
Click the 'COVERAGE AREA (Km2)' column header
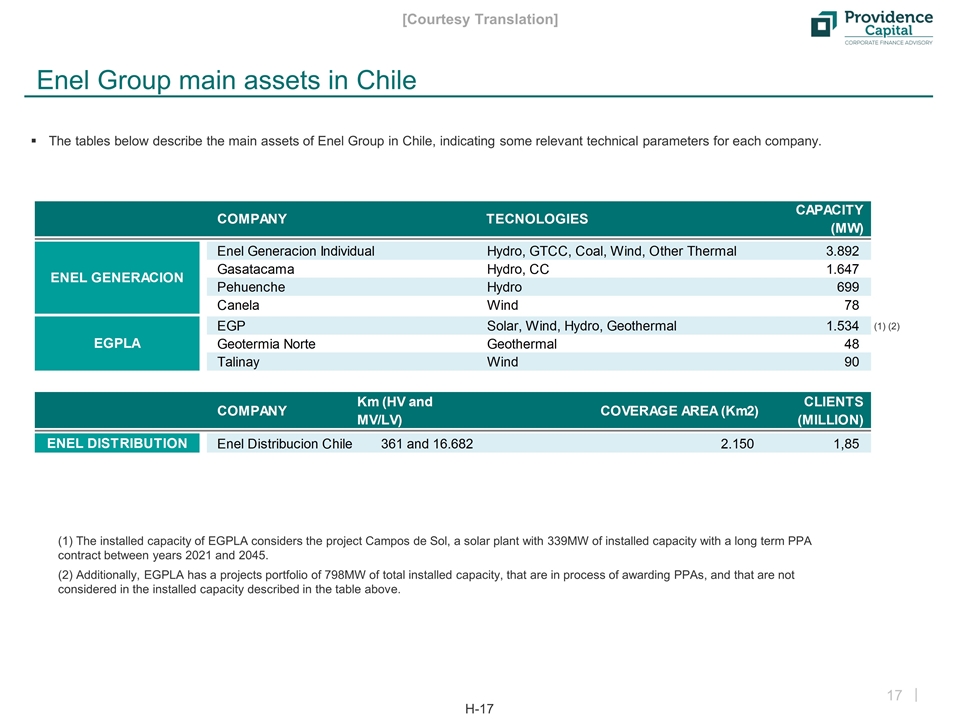(678, 410)
